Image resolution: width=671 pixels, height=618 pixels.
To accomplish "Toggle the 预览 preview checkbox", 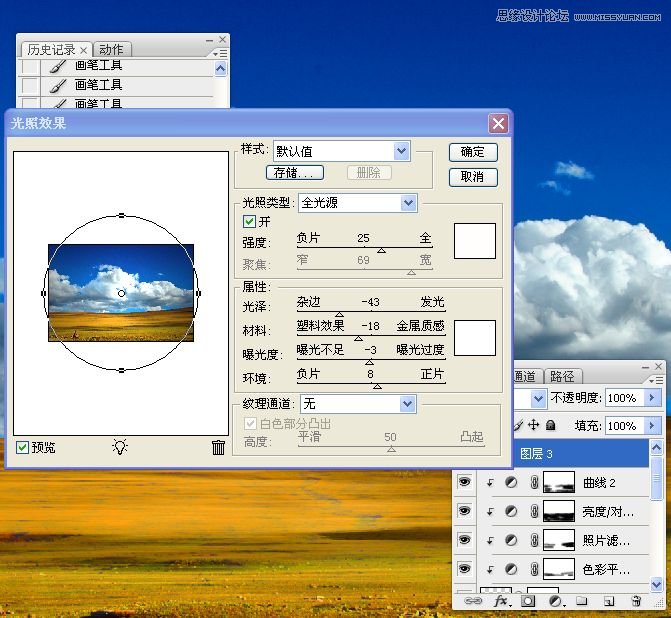I will (x=22, y=448).
